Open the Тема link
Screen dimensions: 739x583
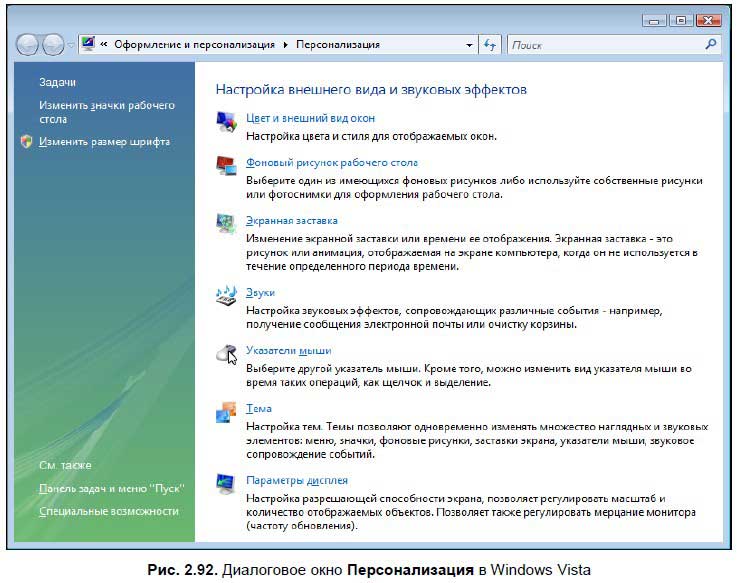click(259, 409)
